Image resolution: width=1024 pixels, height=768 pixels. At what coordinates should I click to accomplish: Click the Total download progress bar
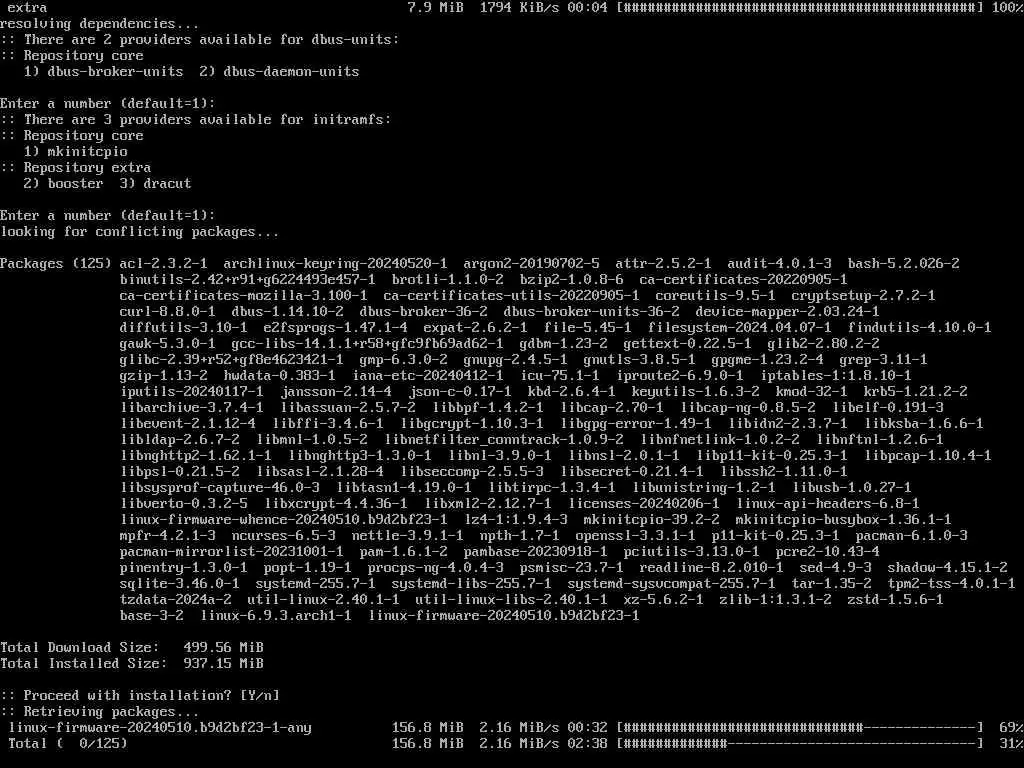pos(800,743)
